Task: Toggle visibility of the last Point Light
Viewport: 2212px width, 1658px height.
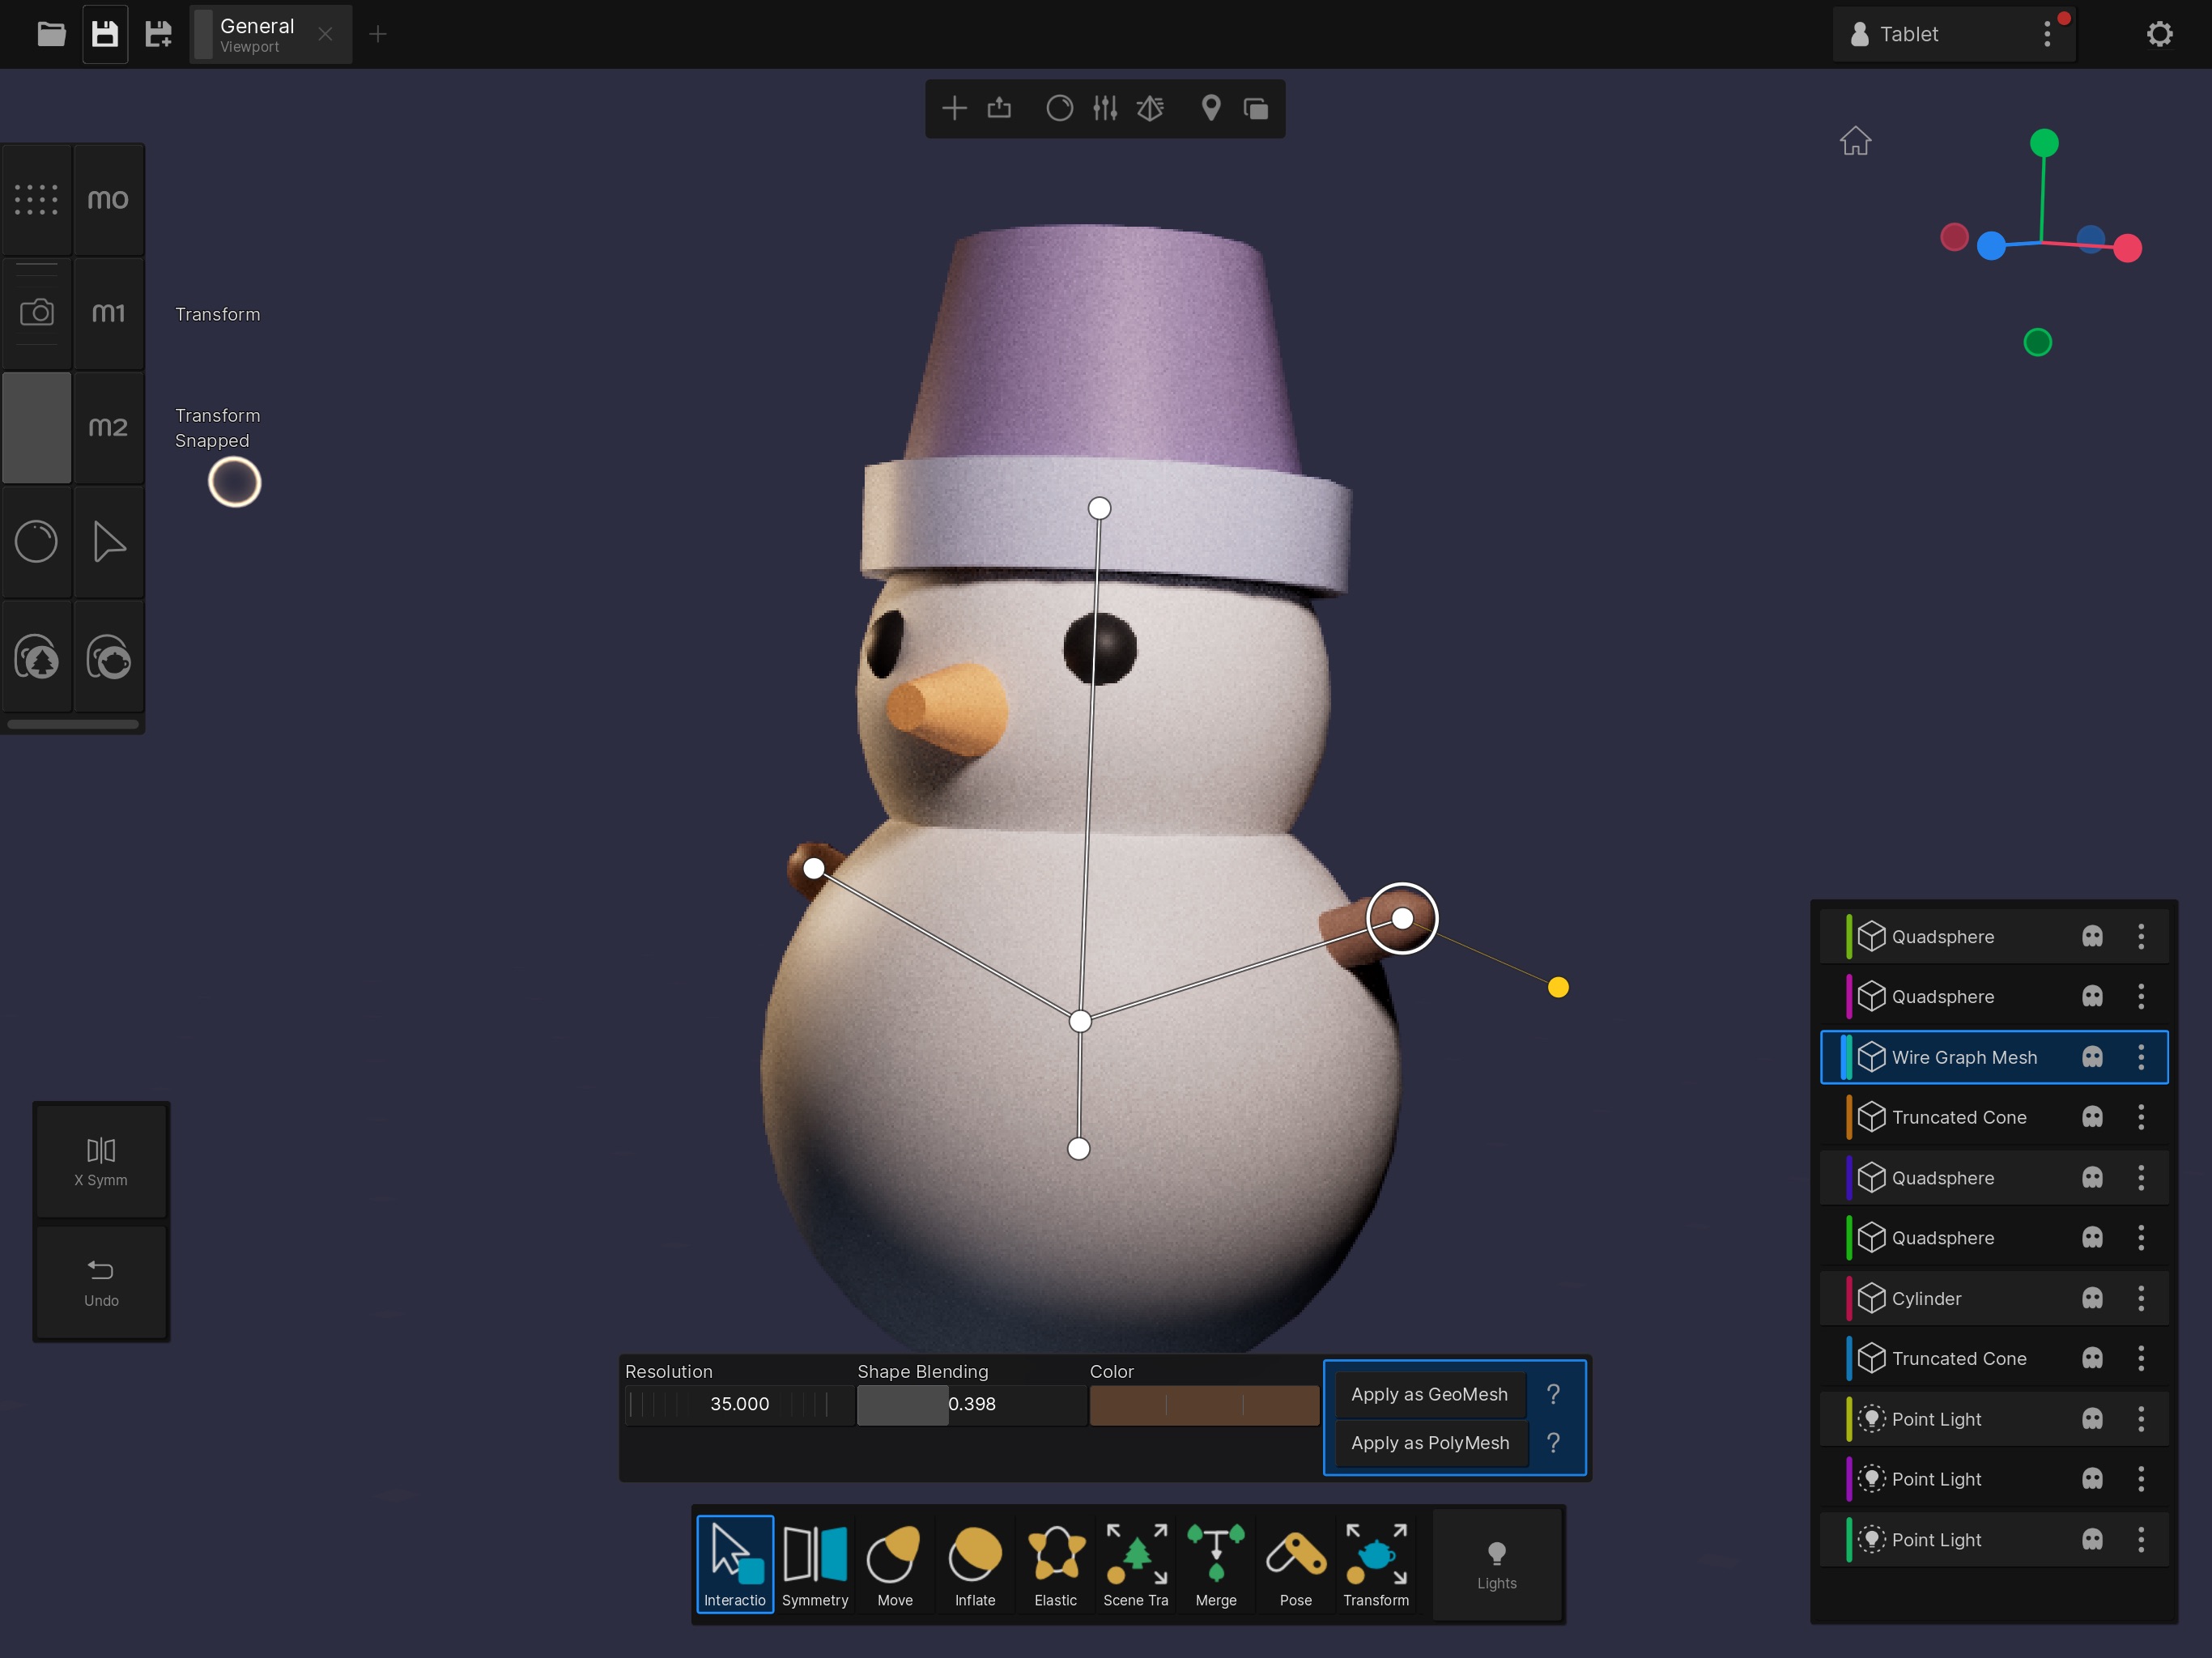Action: [x=2092, y=1539]
